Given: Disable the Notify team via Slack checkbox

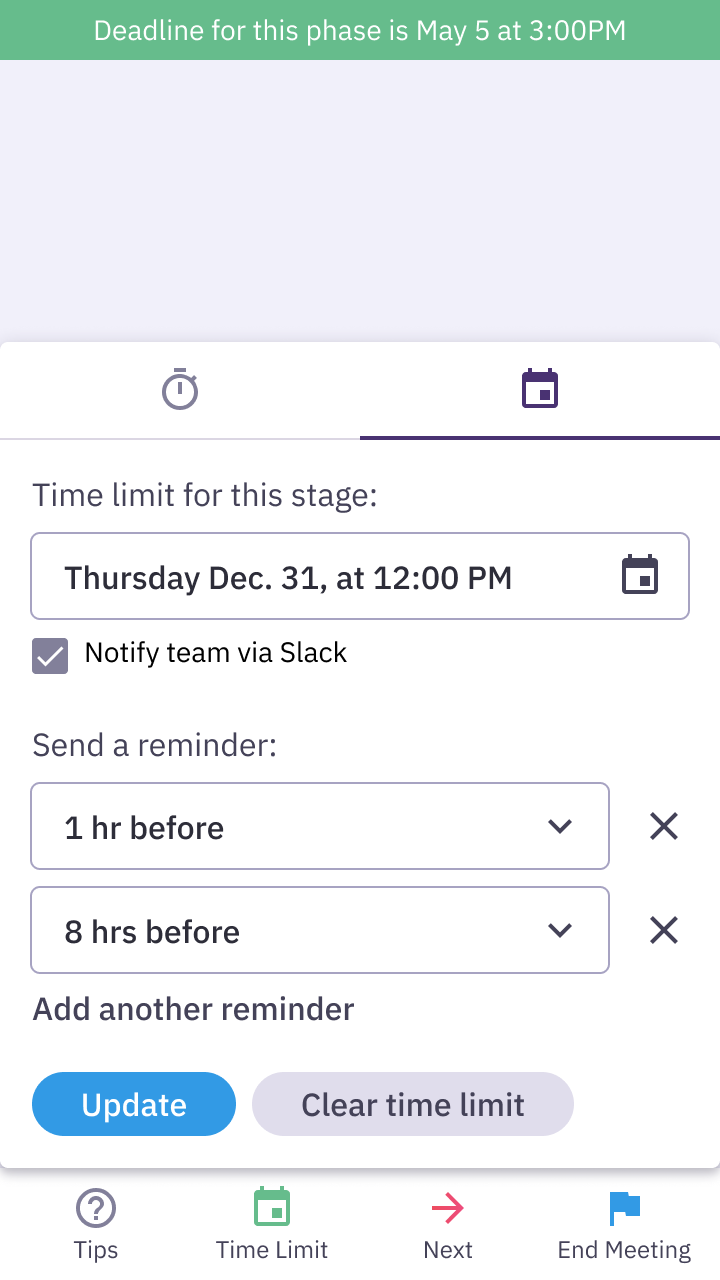Looking at the screenshot, I should pyautogui.click(x=50, y=655).
